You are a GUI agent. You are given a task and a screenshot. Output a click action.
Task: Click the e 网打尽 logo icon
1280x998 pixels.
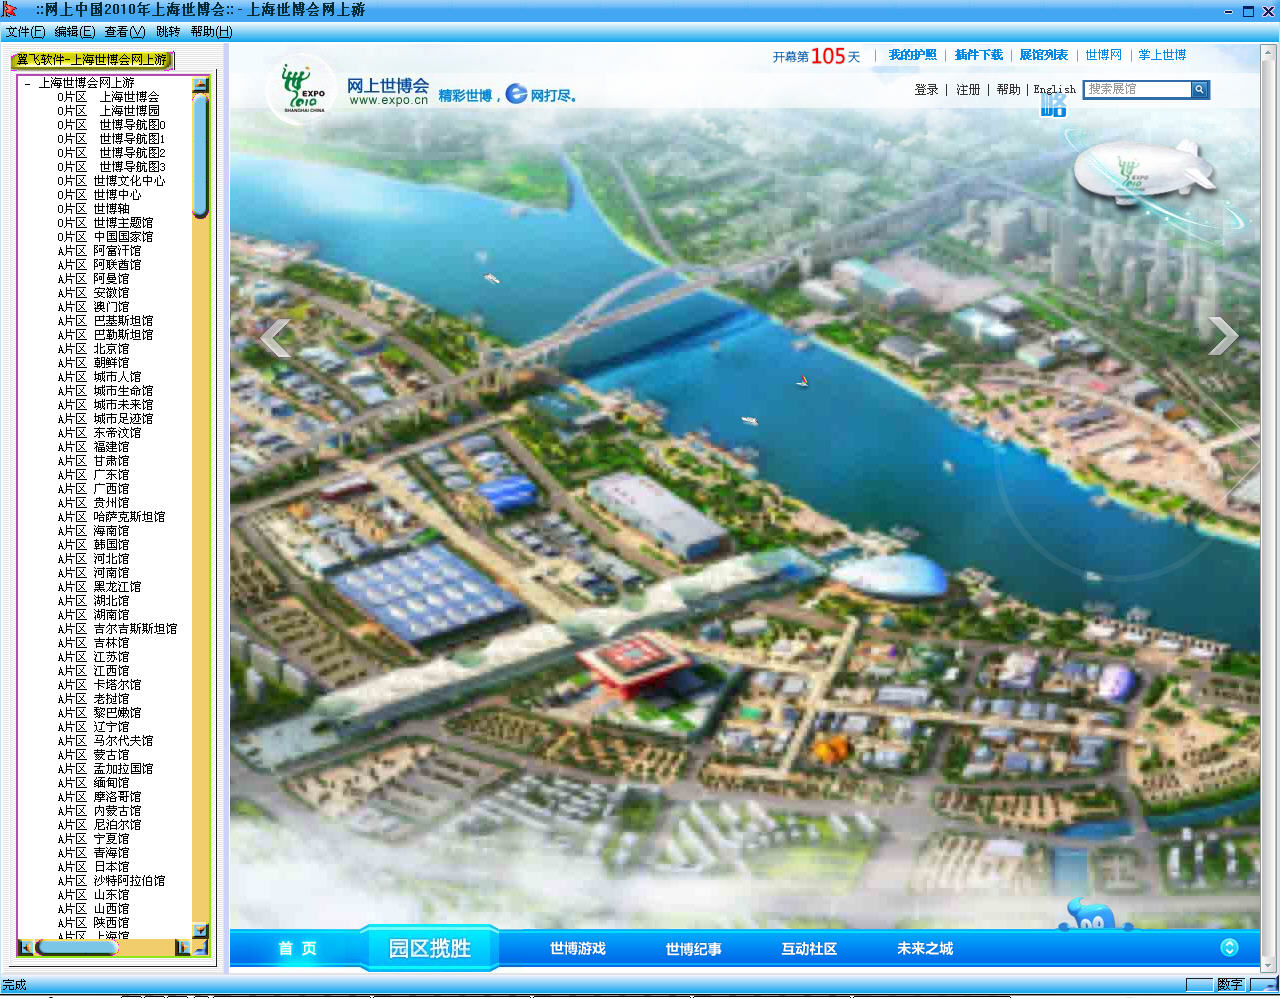point(516,94)
